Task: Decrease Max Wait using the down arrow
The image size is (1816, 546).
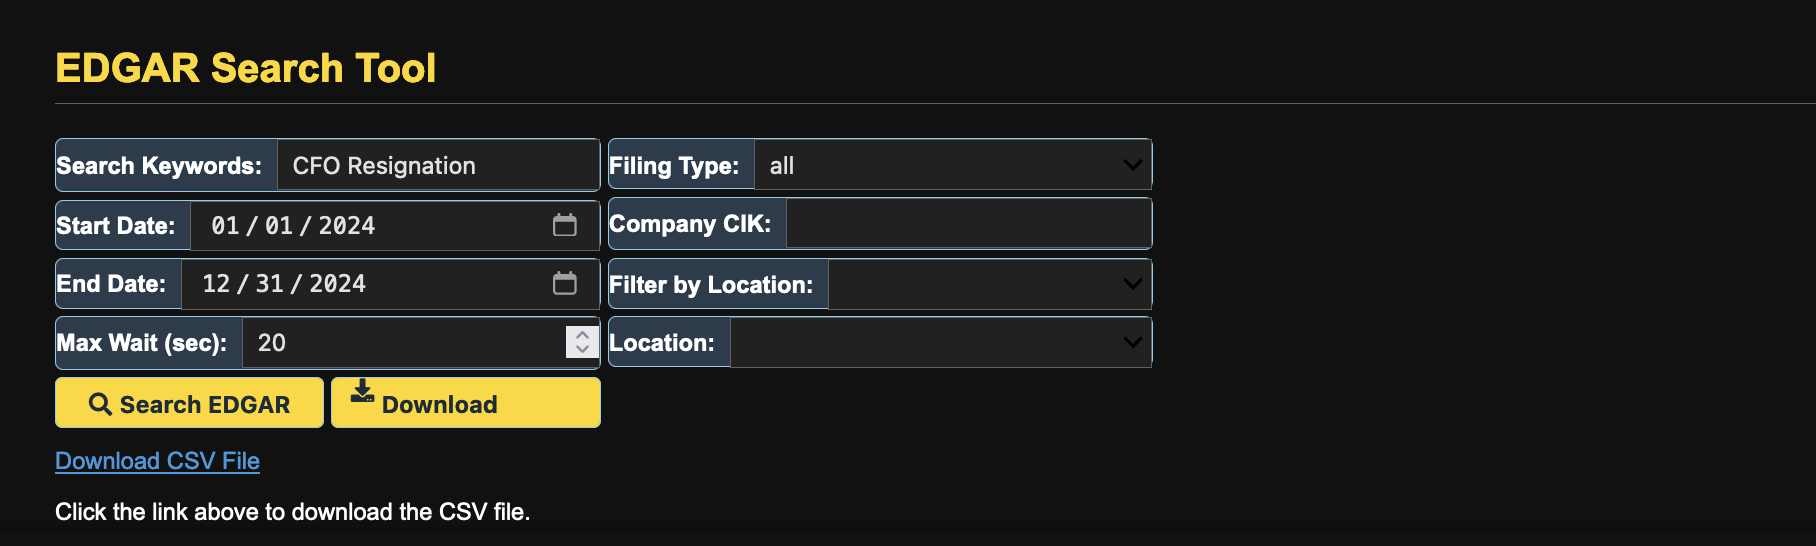Action: (582, 350)
